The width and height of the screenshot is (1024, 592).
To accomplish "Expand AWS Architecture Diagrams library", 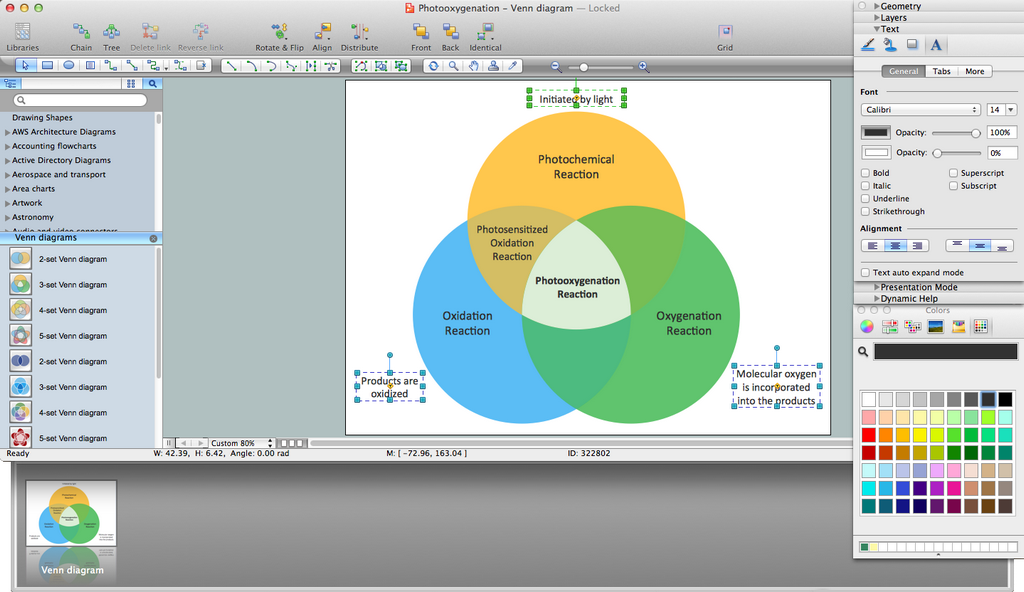I will pos(8,132).
